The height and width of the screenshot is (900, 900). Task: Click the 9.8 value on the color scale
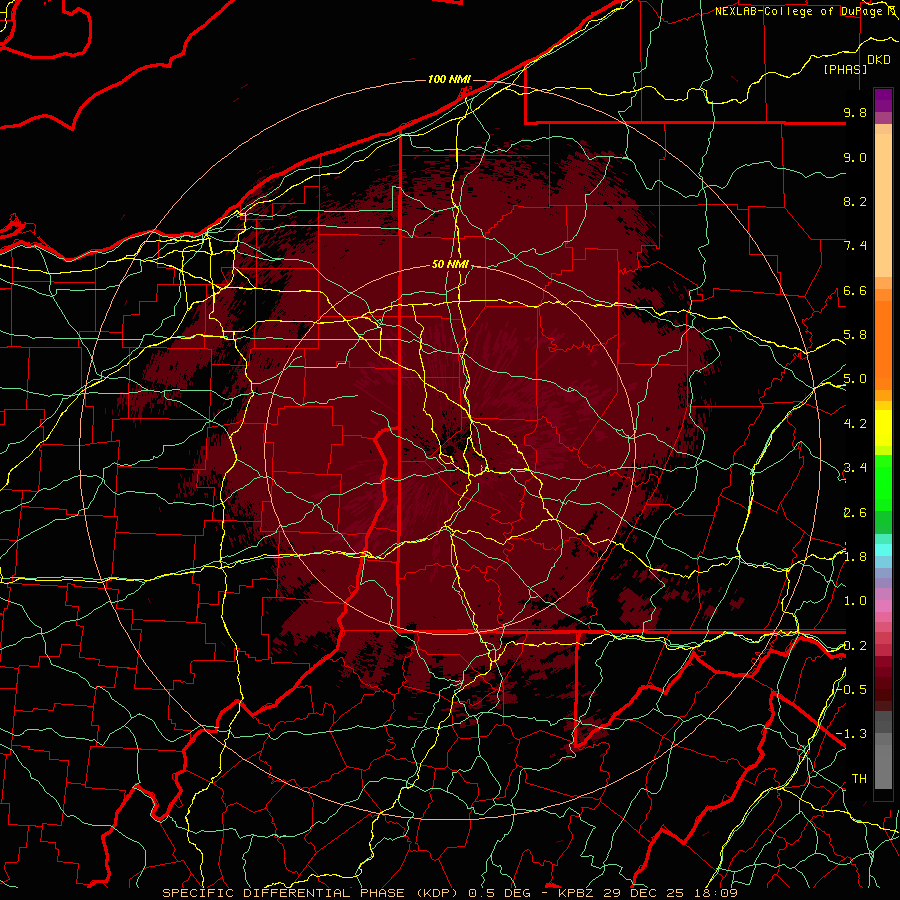pos(855,113)
